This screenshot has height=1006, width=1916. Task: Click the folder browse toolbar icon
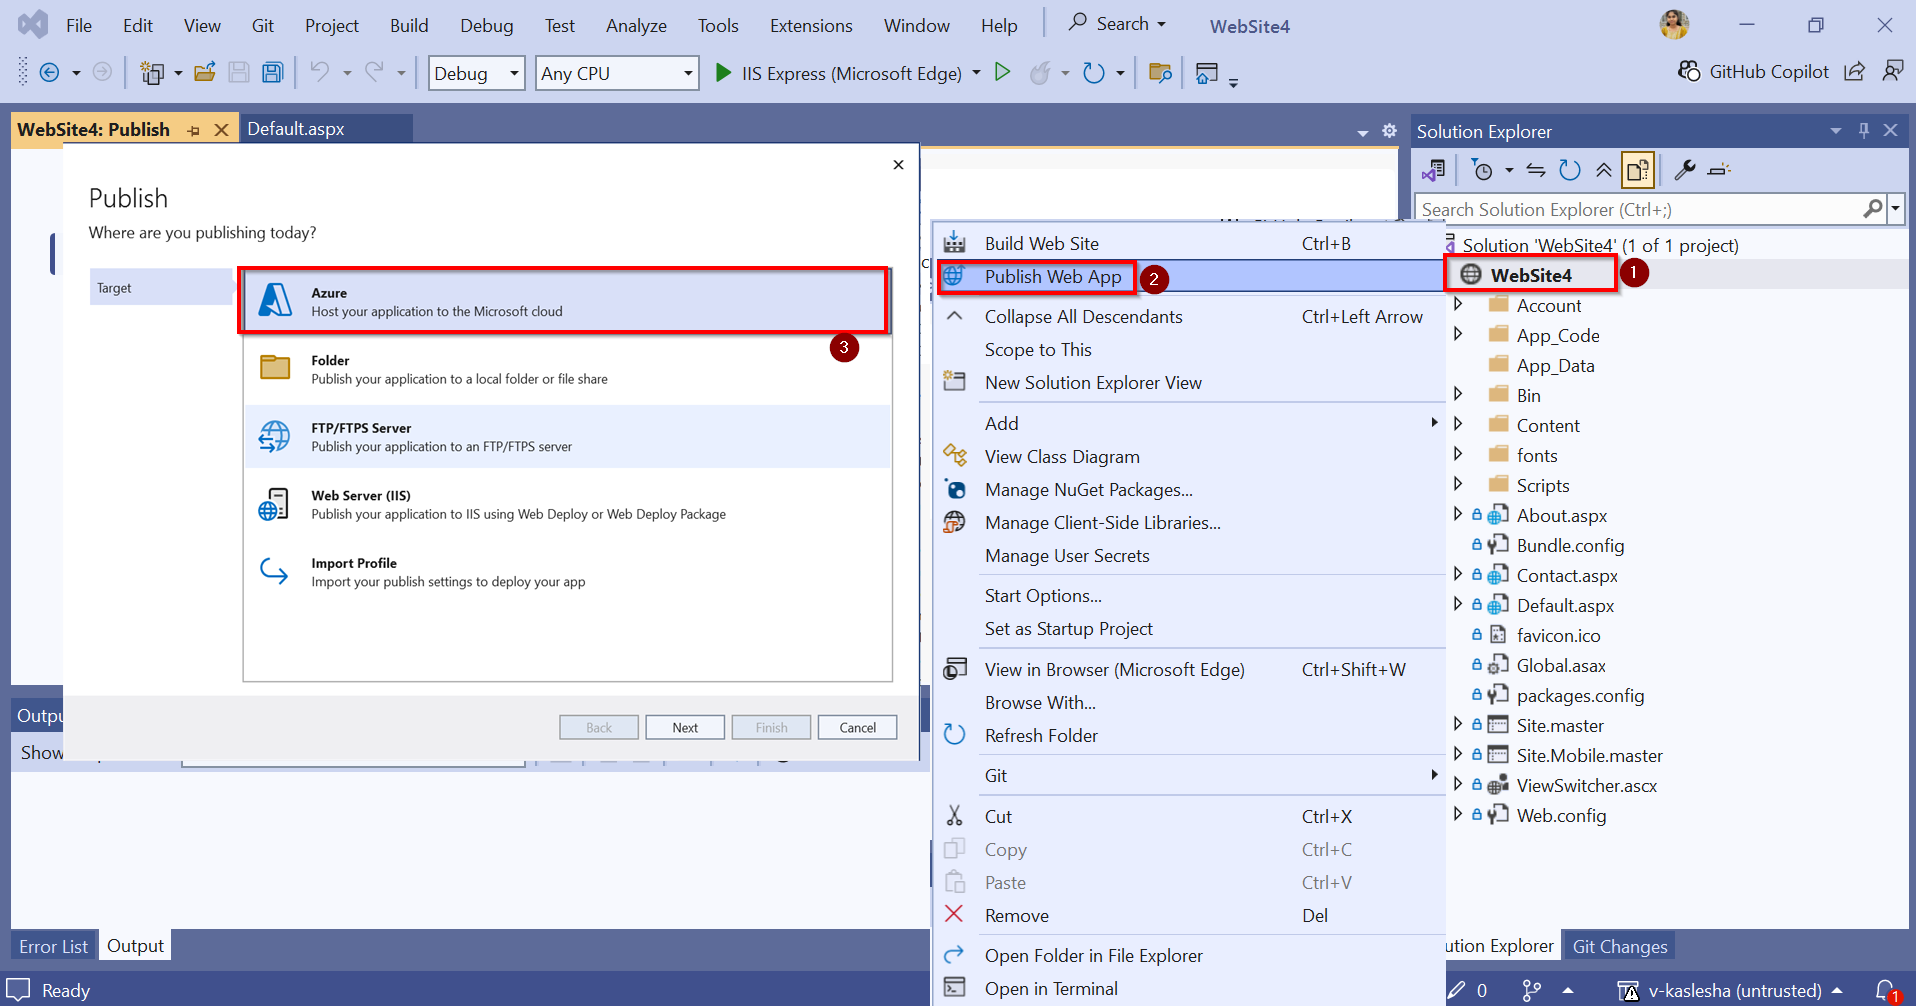click(1160, 72)
